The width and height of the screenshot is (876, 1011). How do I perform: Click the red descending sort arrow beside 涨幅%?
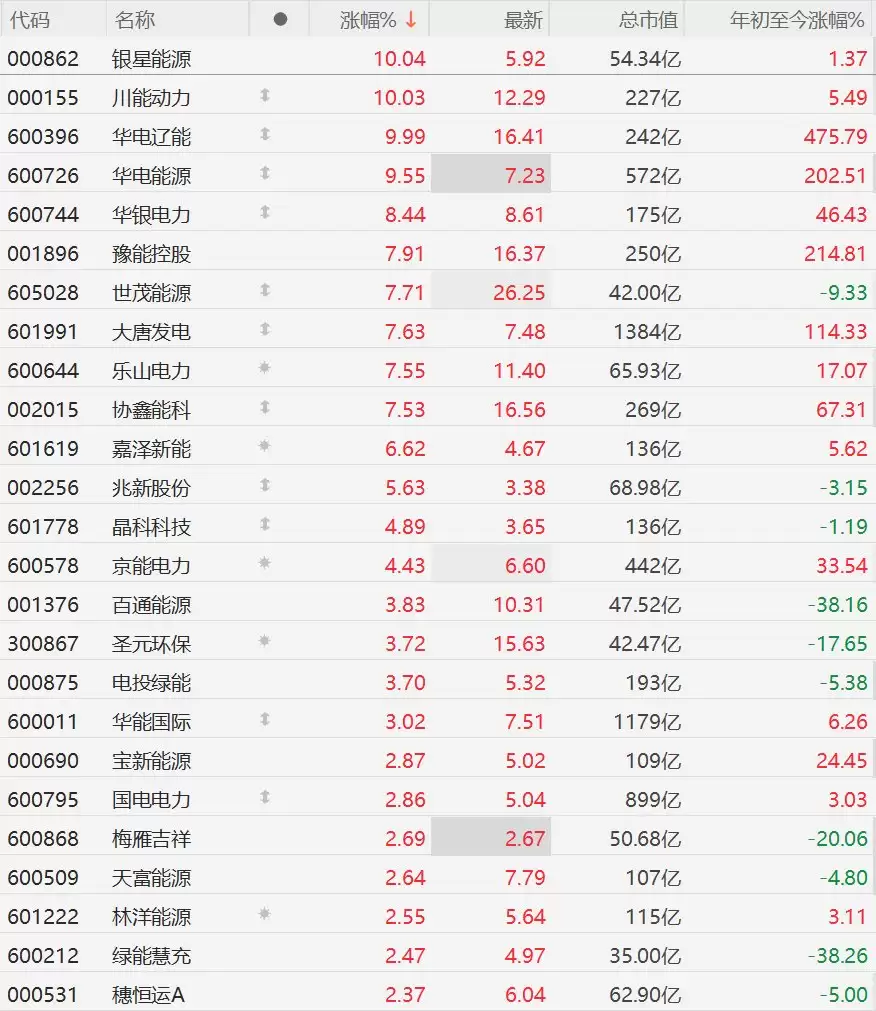[411, 20]
